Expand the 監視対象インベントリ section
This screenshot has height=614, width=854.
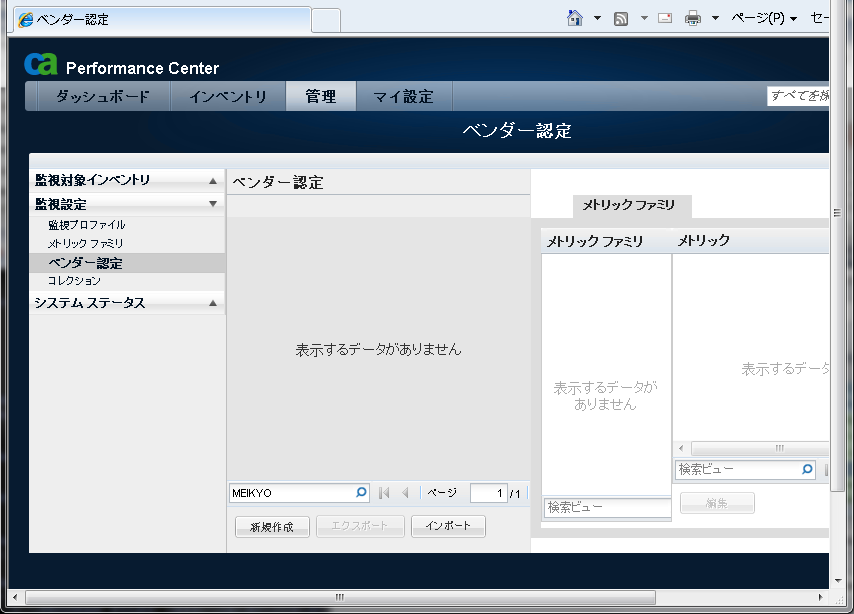tap(212, 181)
